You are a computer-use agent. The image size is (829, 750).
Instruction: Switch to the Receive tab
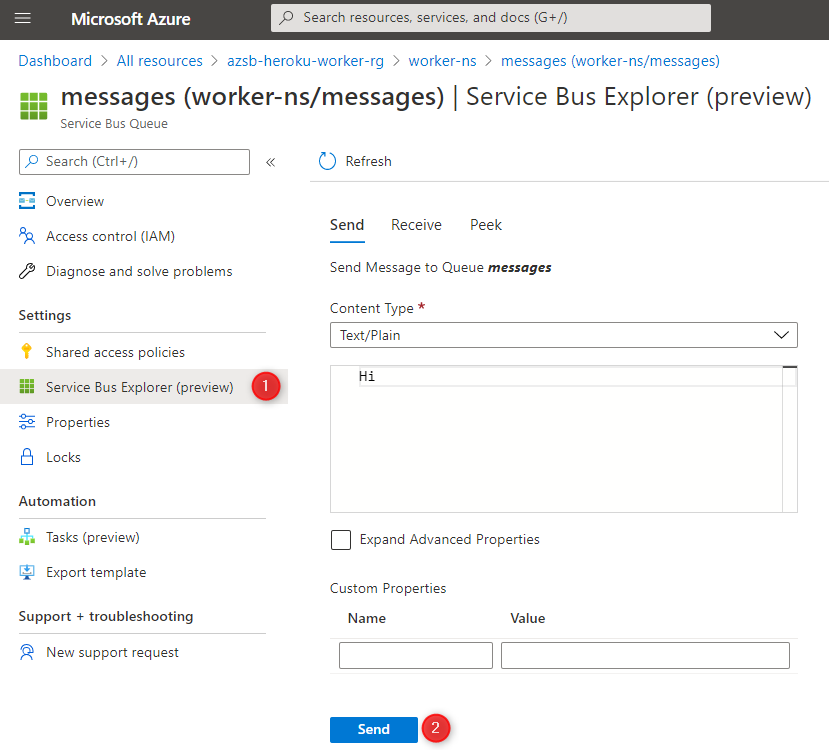416,225
